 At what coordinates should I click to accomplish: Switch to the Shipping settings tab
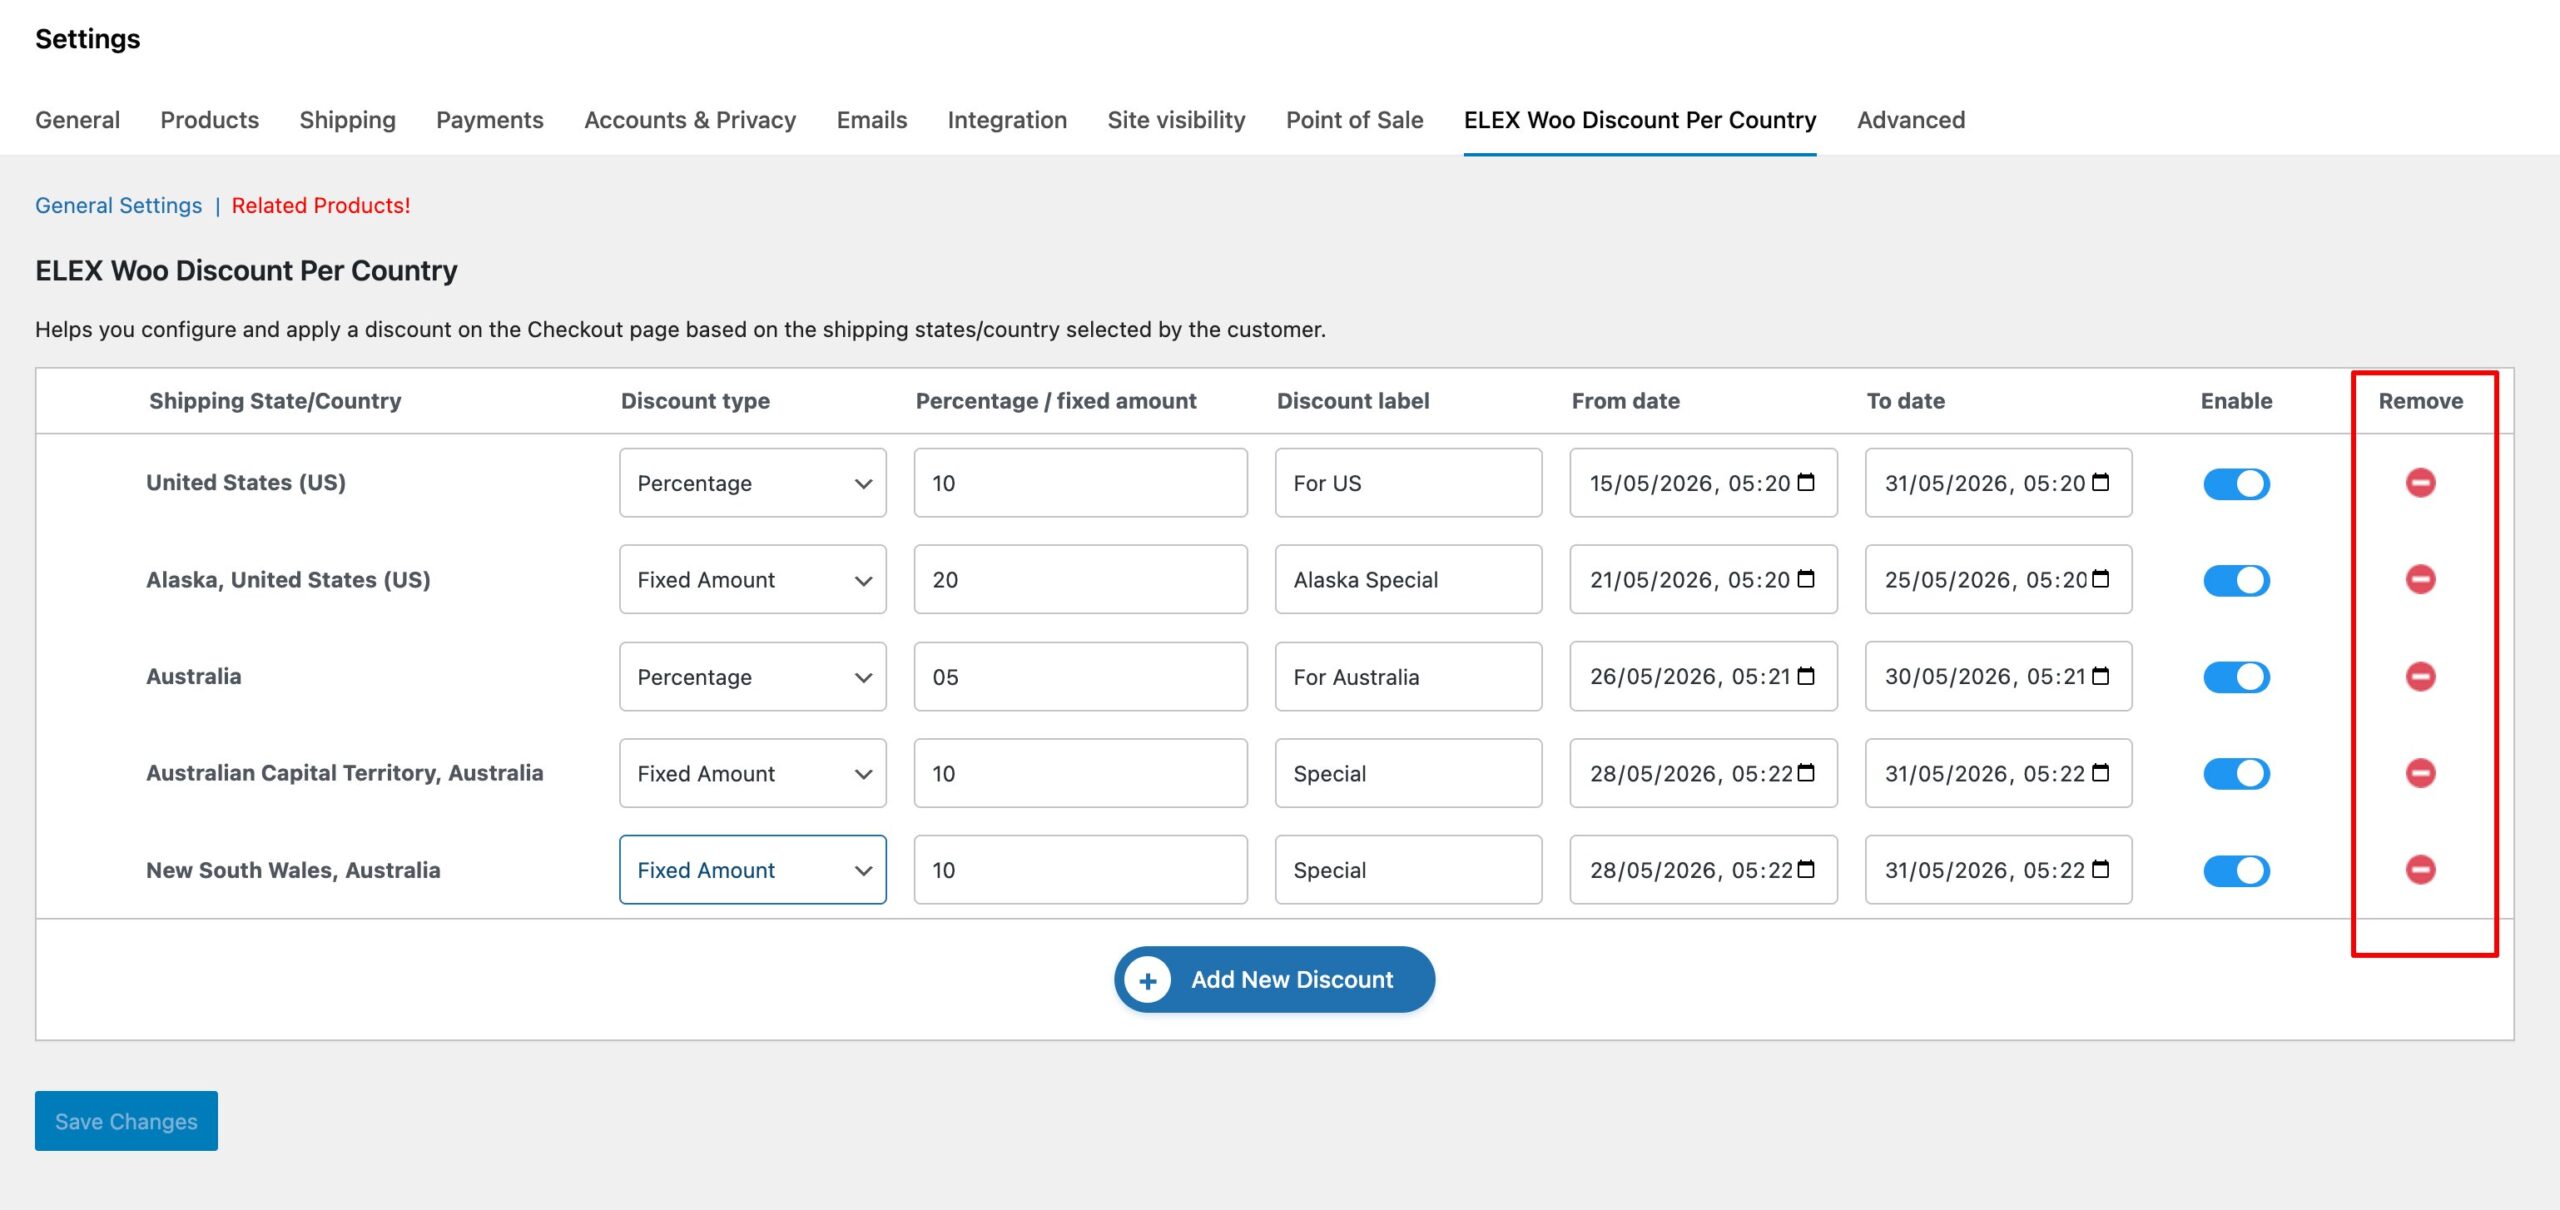pyautogui.click(x=347, y=120)
